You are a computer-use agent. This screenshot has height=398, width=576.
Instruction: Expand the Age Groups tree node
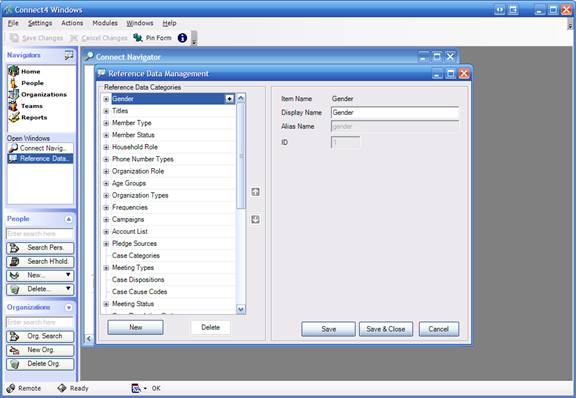click(106, 183)
